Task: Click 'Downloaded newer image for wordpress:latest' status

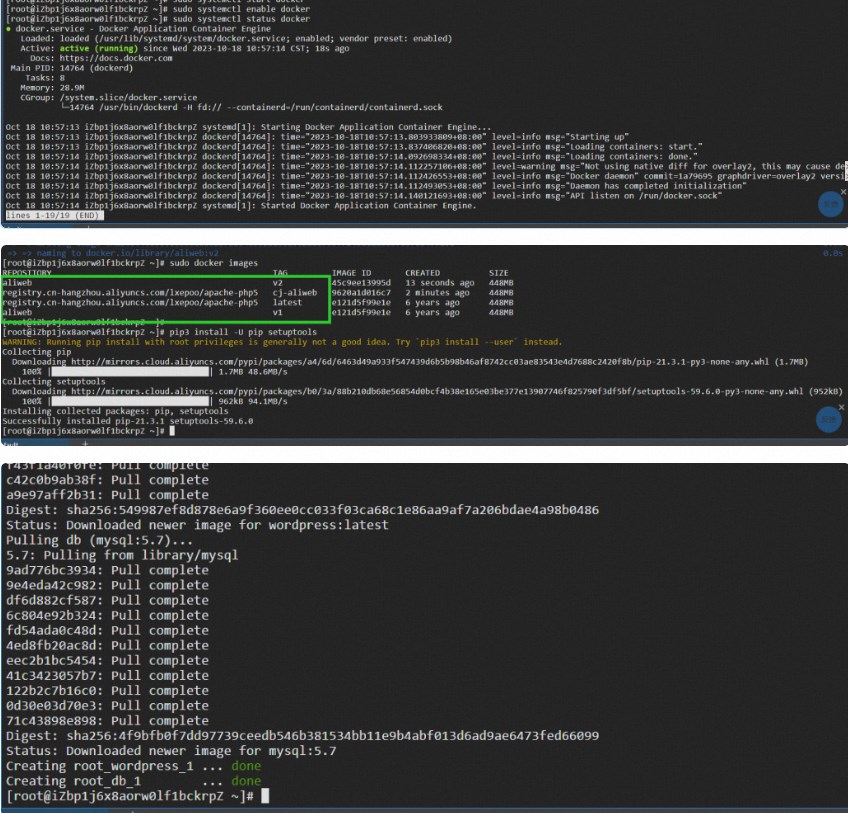Action: click(x=227, y=525)
